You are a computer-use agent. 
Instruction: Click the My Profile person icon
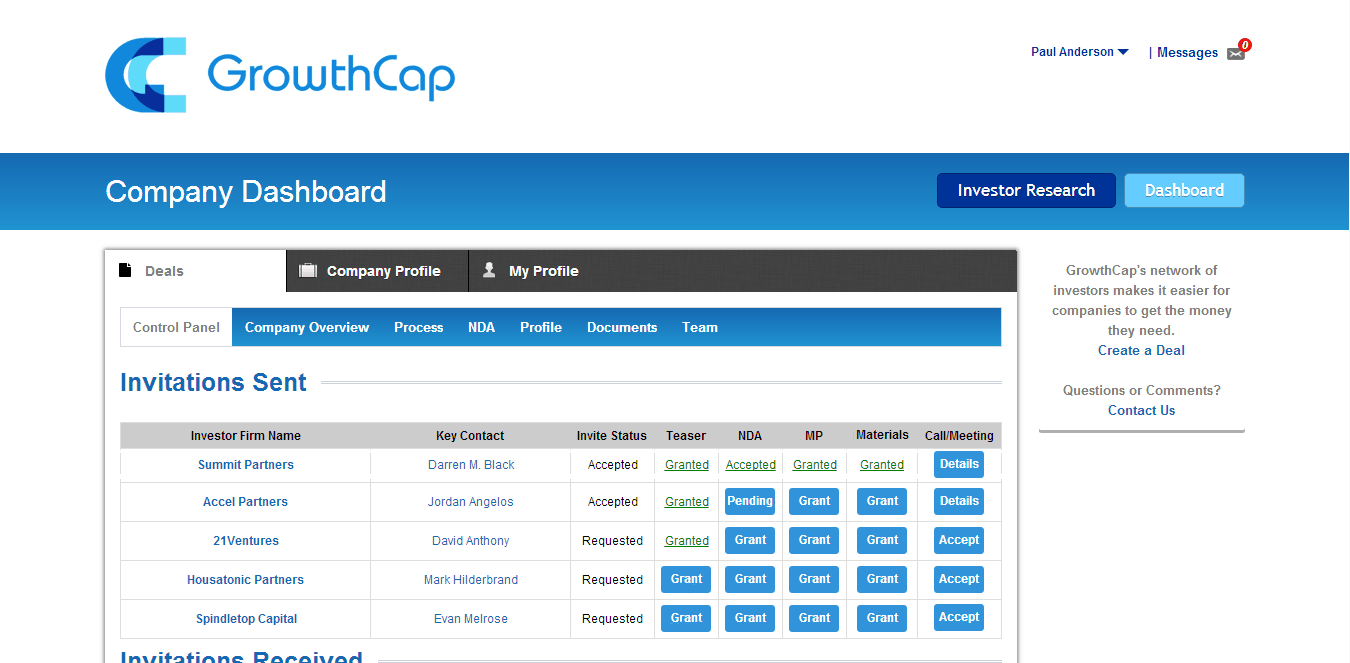tap(489, 270)
